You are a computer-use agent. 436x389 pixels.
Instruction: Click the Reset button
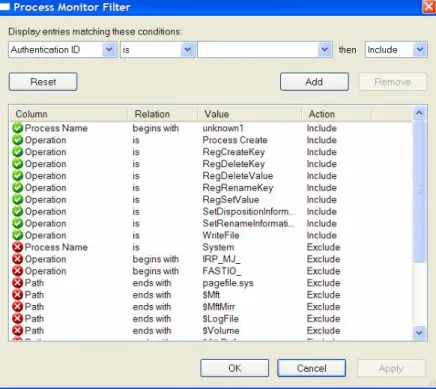point(43,82)
